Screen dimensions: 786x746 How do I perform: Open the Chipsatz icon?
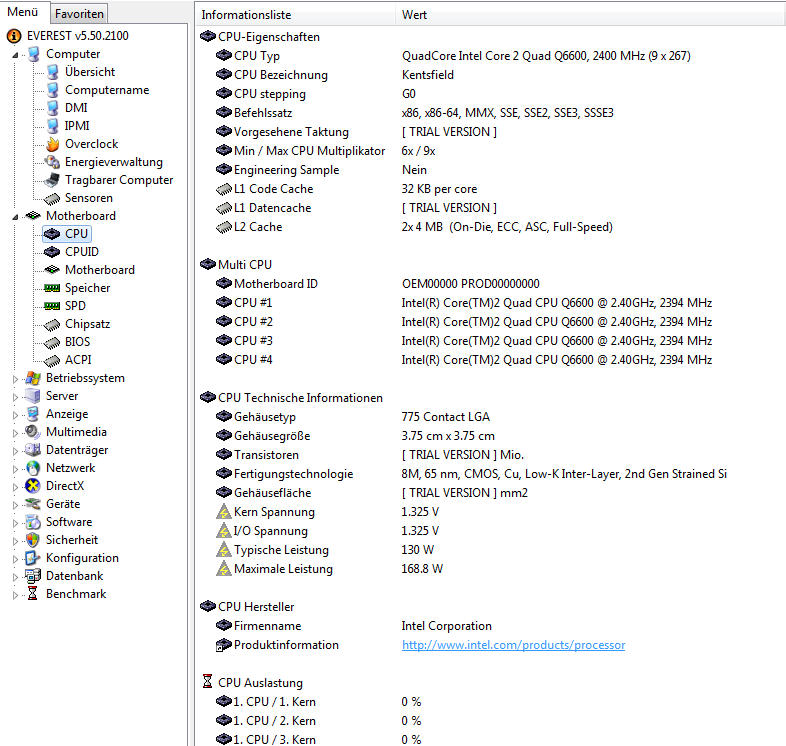point(52,325)
